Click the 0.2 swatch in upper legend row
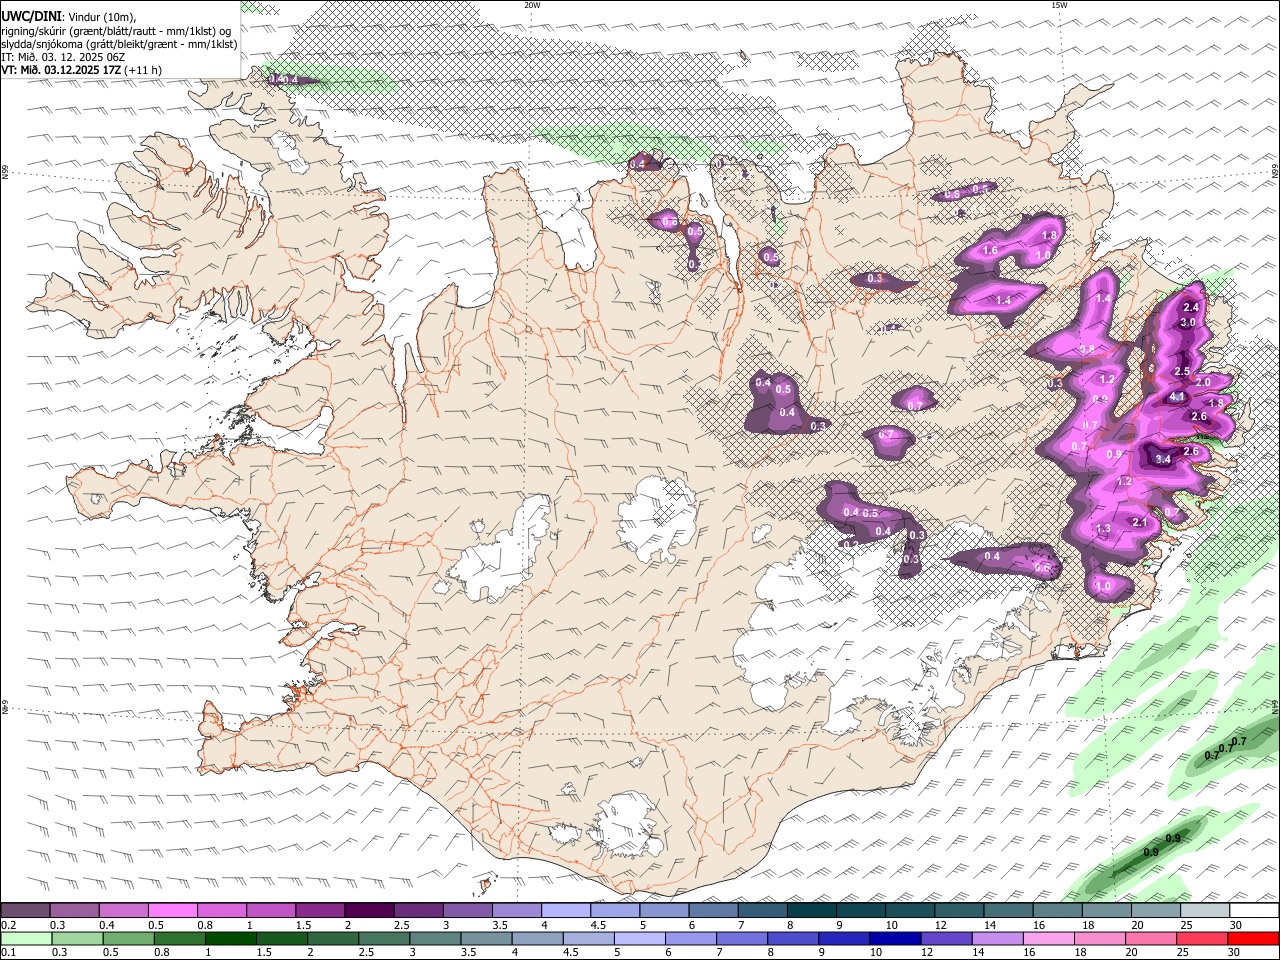 (x=25, y=910)
